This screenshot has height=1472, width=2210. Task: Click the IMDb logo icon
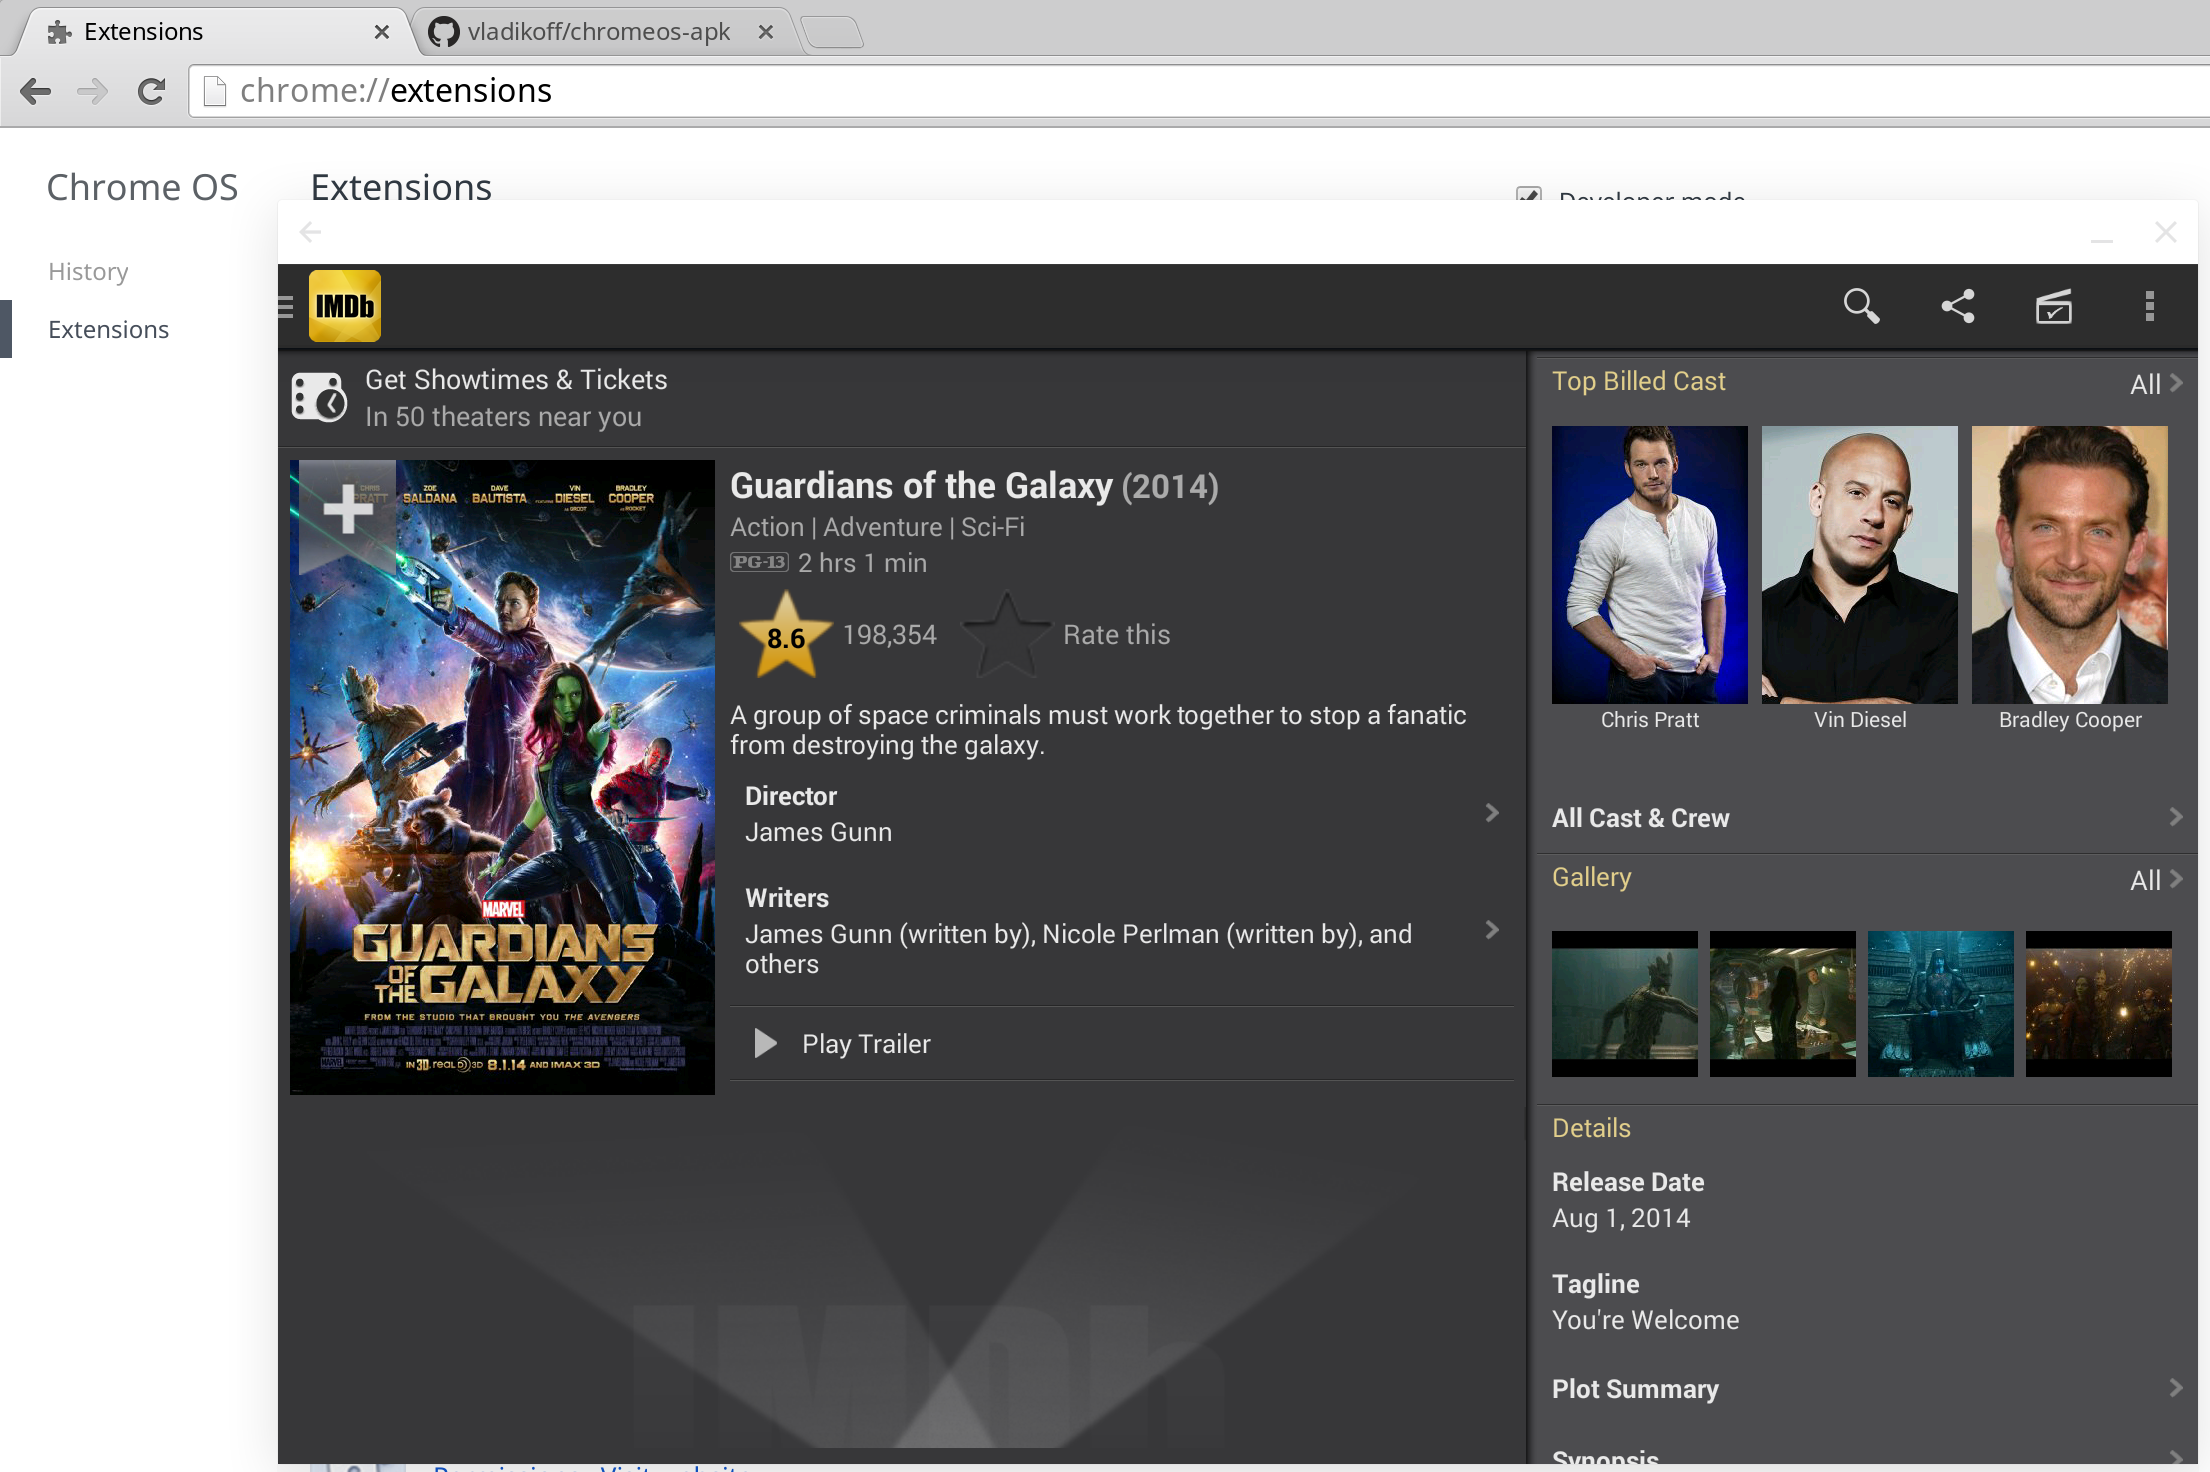[344, 306]
